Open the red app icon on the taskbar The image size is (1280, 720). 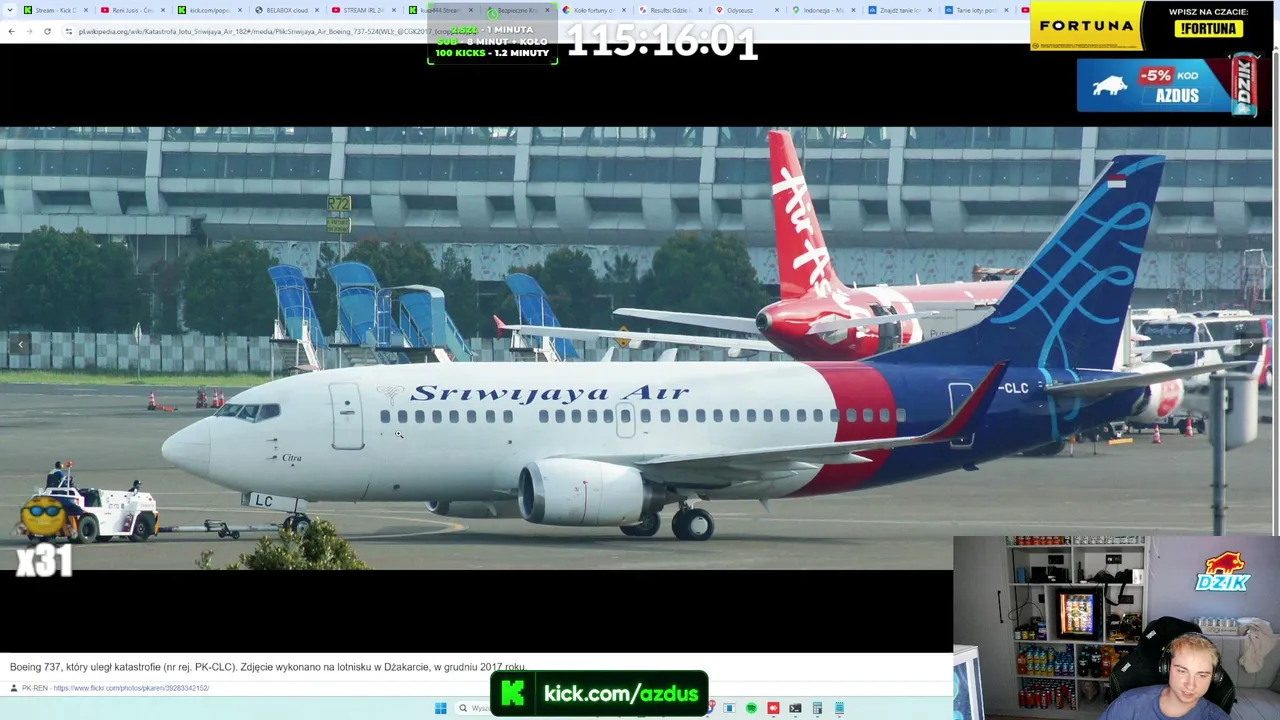[x=773, y=708]
